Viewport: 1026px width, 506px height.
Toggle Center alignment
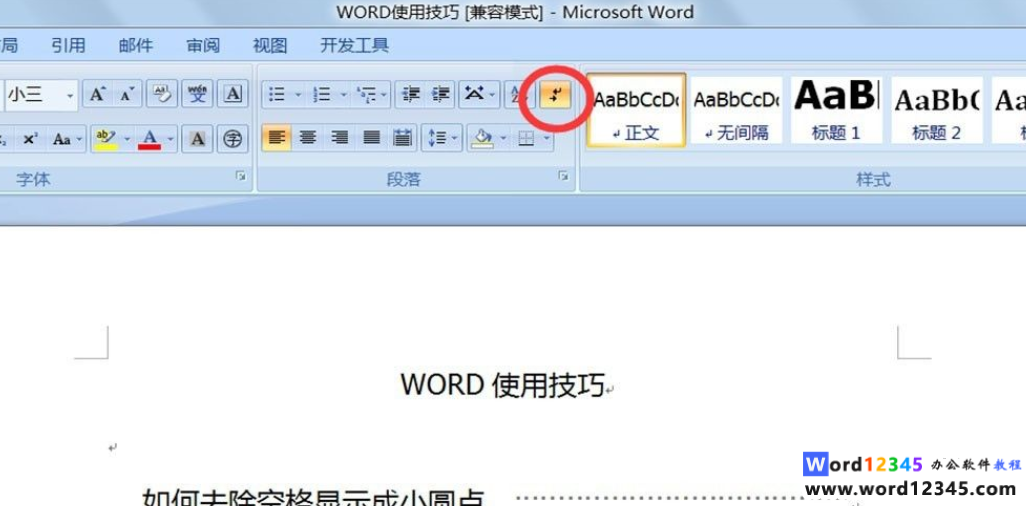point(308,137)
